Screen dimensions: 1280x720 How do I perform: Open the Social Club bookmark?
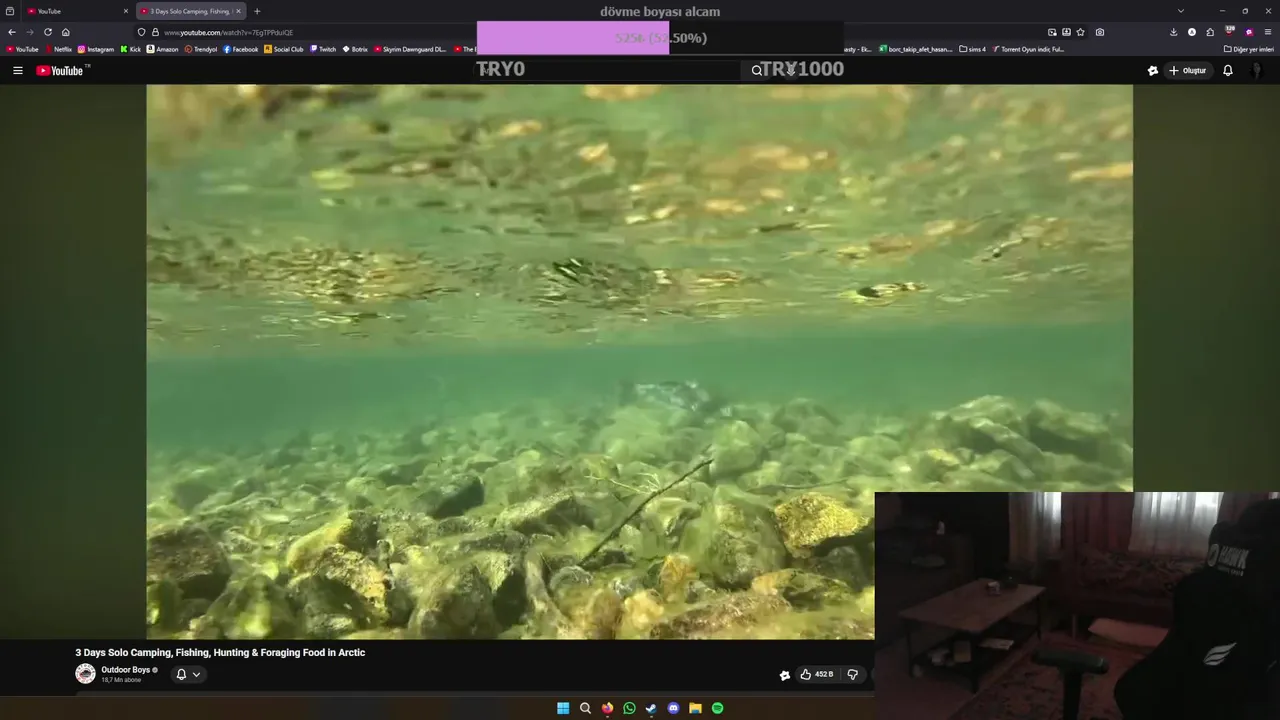284,49
